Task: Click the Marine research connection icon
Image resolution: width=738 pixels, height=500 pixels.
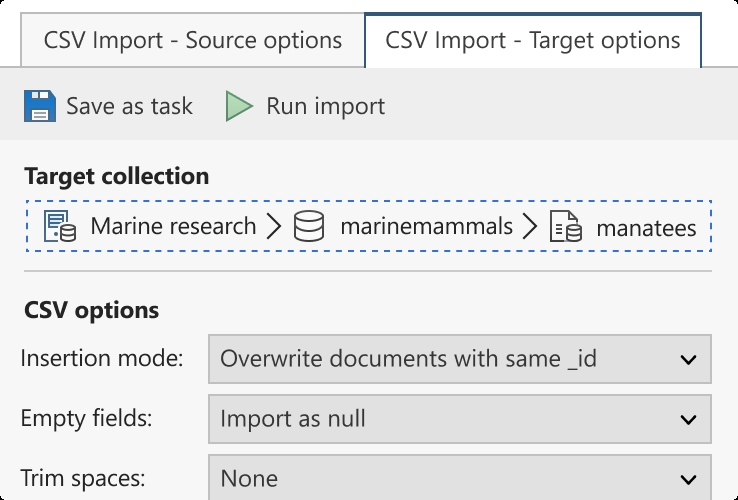Action: click(60, 226)
